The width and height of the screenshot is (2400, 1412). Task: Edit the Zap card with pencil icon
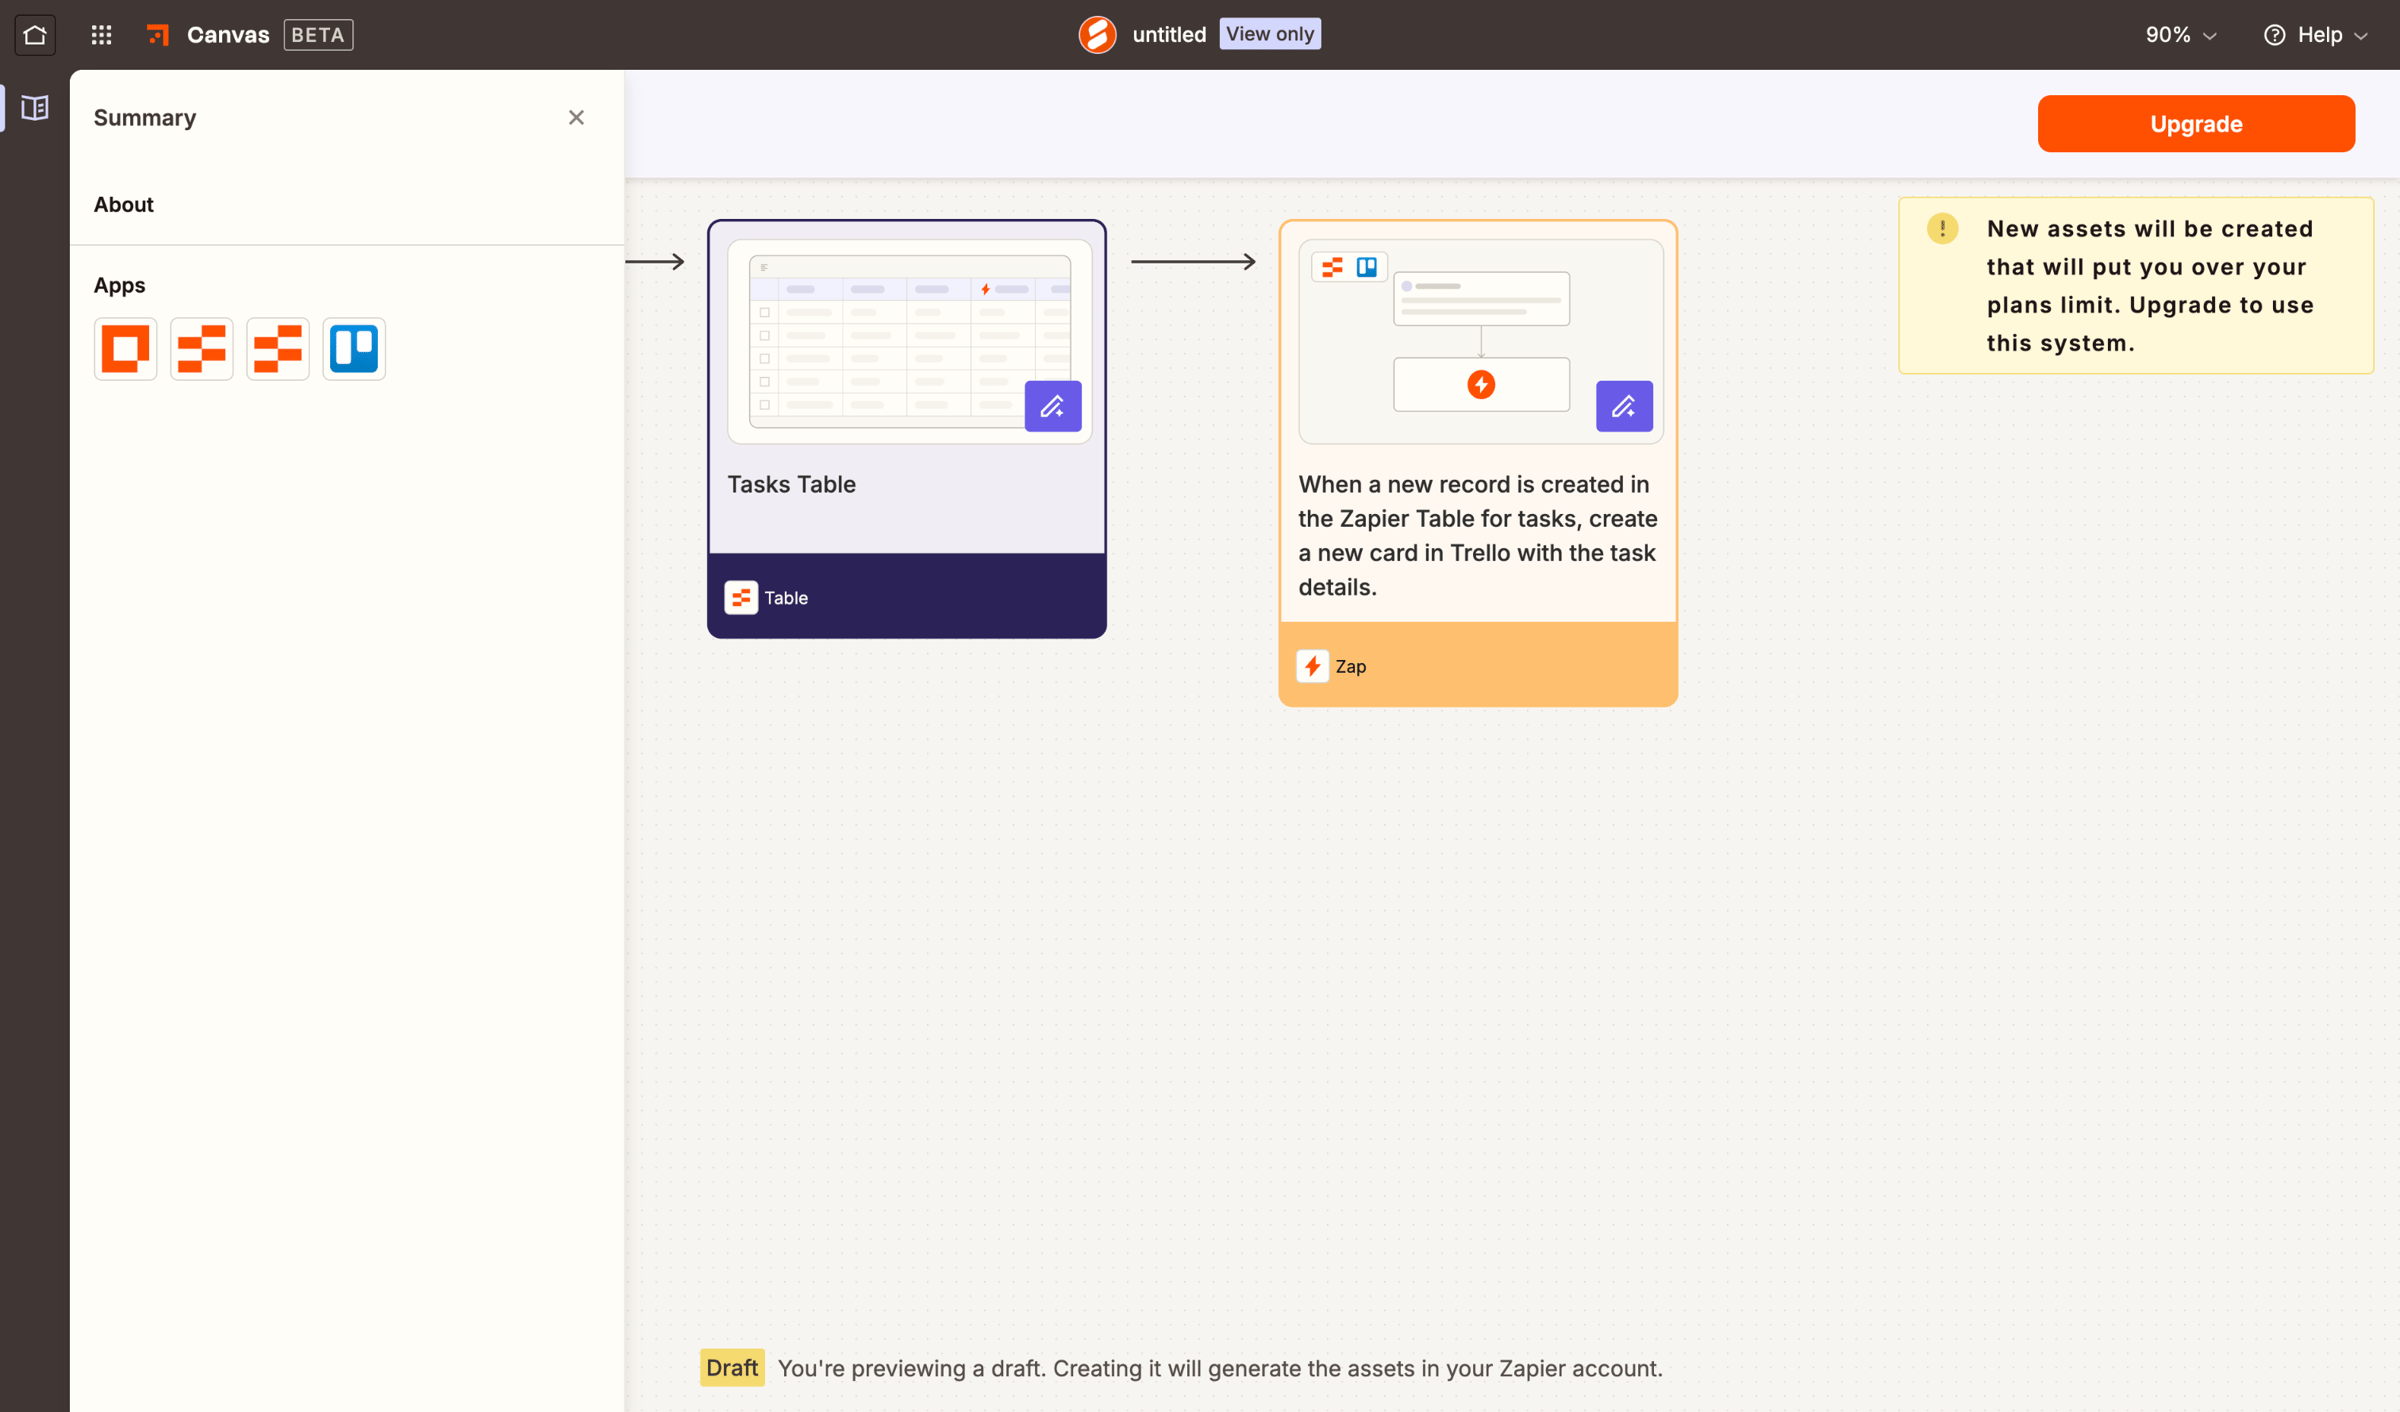(x=1624, y=406)
